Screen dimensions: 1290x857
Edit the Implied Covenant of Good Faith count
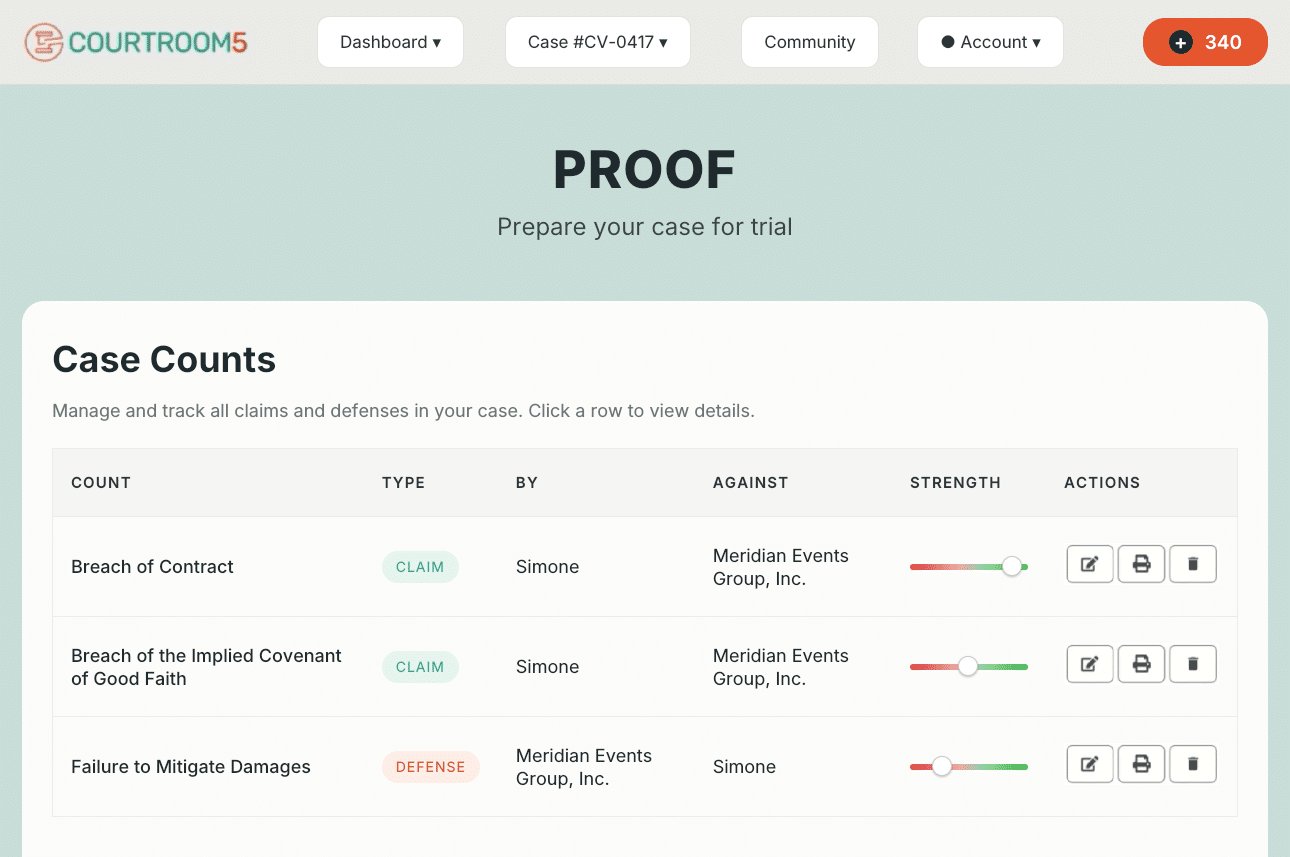pyautogui.click(x=1090, y=664)
